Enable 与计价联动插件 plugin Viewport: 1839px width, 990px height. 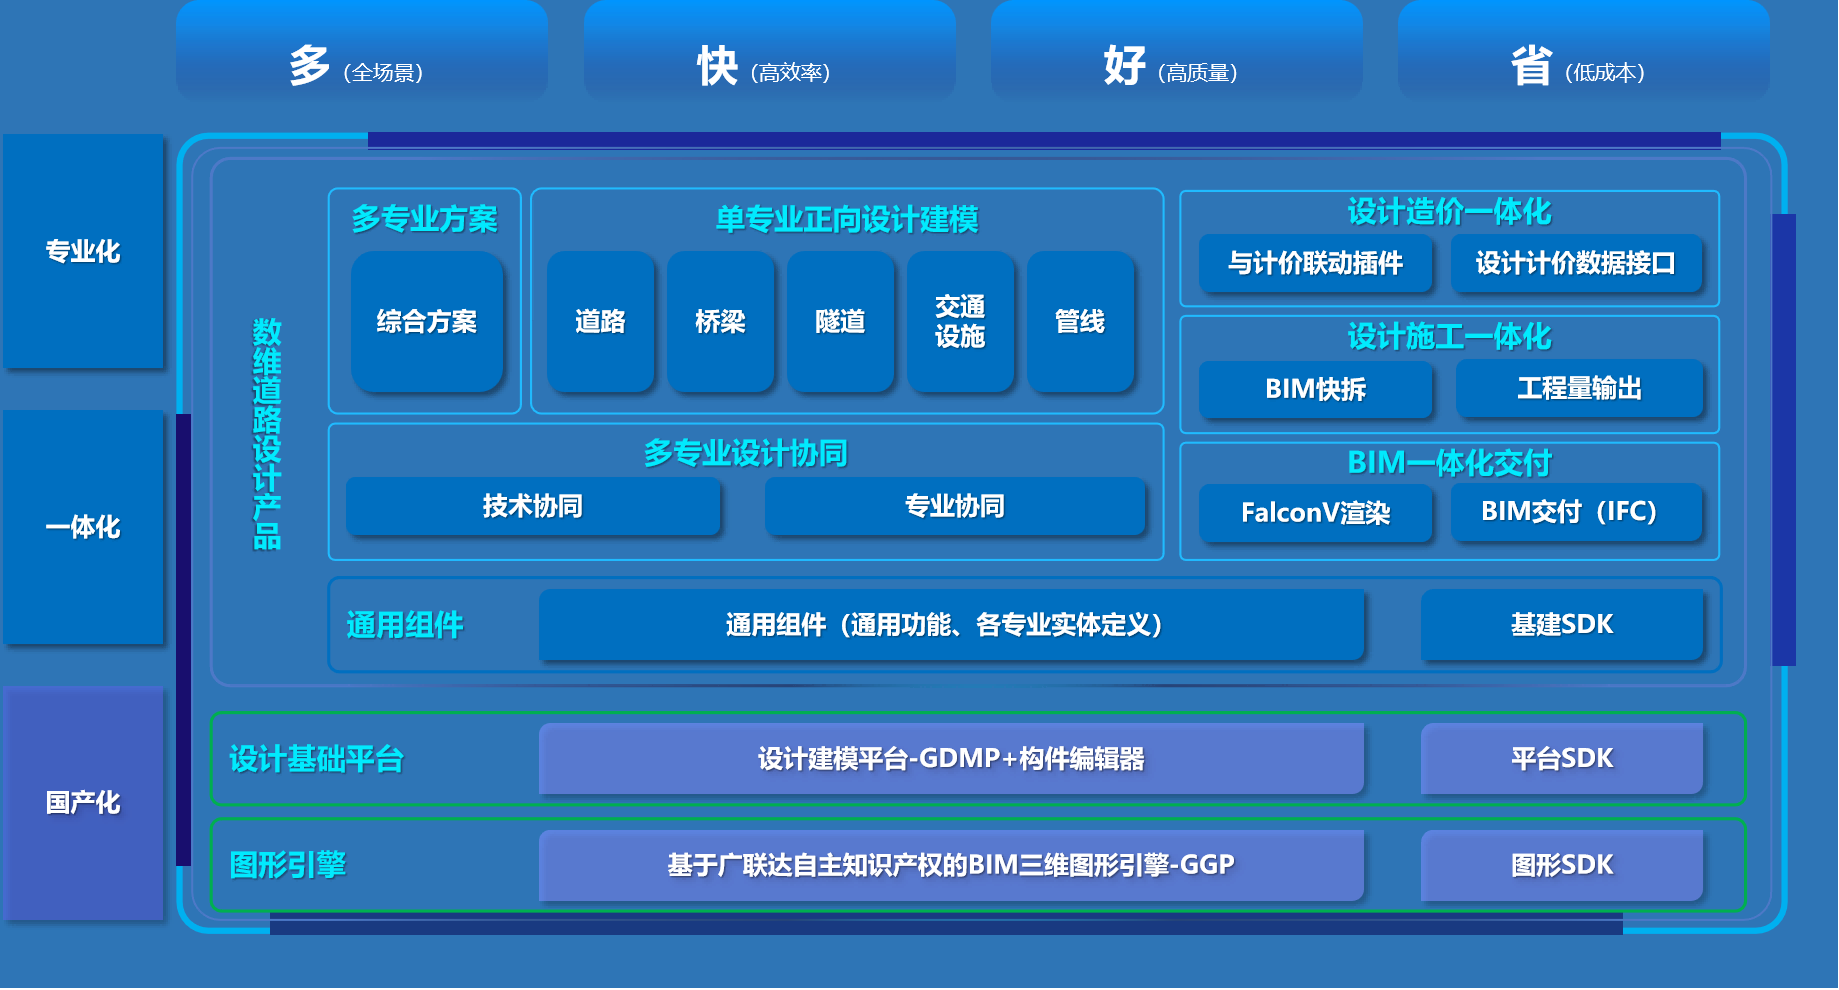(x=1315, y=264)
